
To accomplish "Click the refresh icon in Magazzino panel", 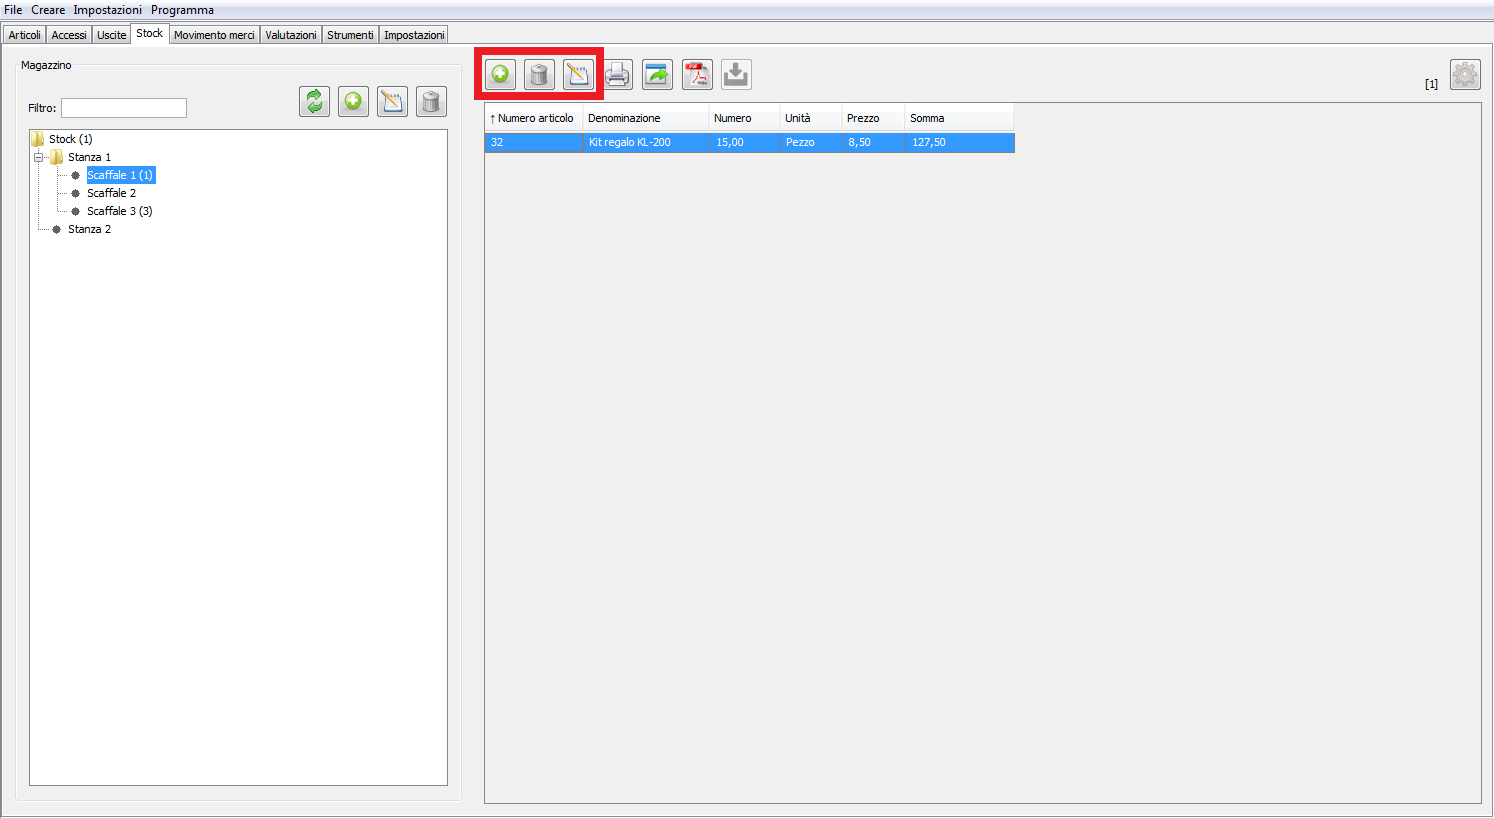I will 314,101.
